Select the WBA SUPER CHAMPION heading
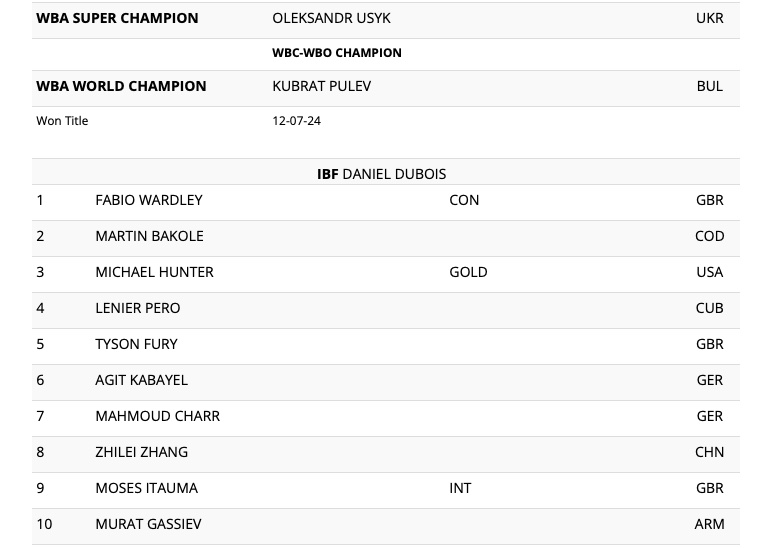 coord(117,18)
